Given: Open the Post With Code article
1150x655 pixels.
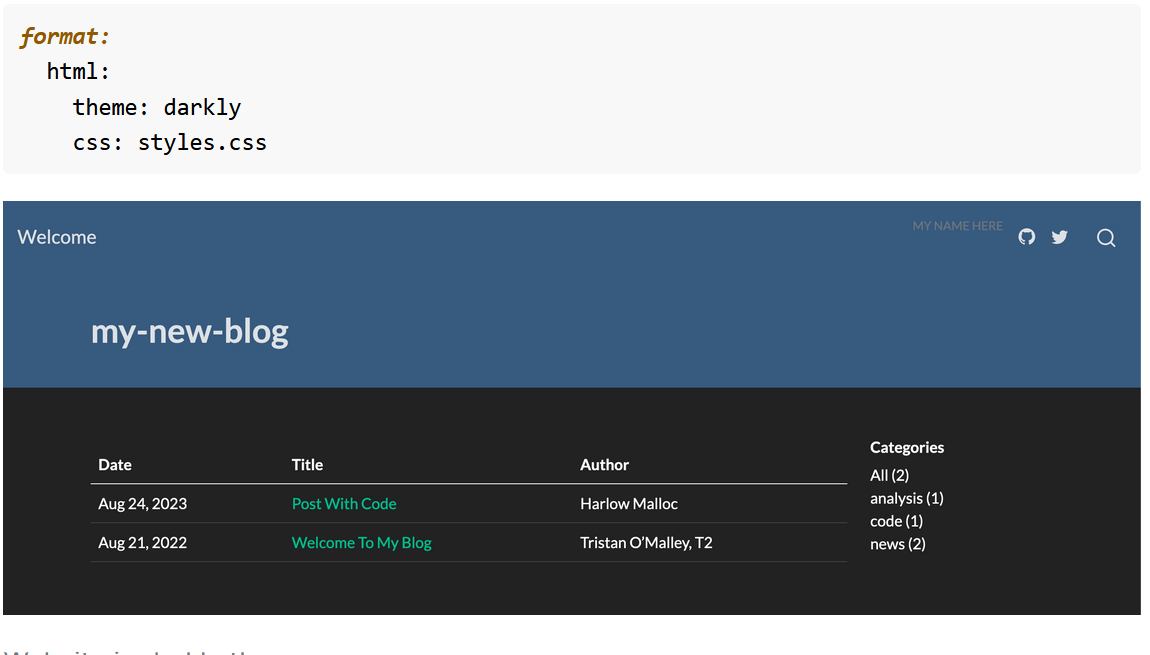Looking at the screenshot, I should point(344,504).
